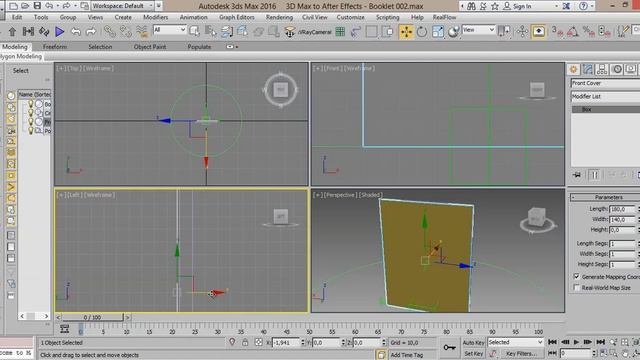Click the Set Key button

(x=473, y=353)
